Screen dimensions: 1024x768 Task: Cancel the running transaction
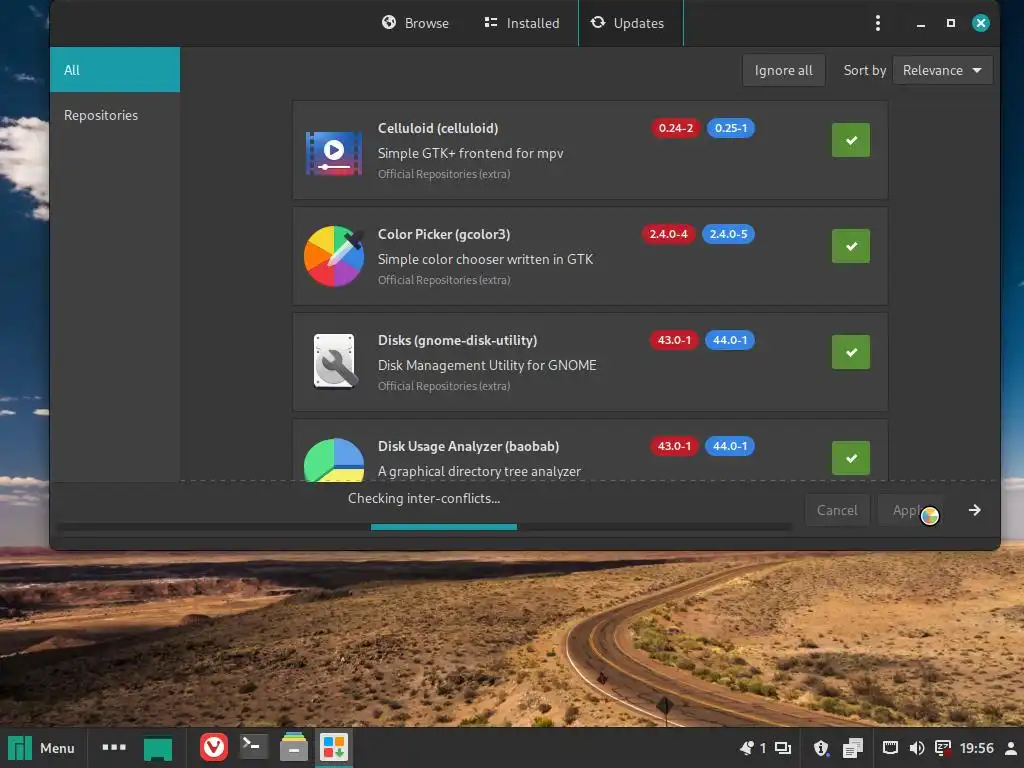837,510
